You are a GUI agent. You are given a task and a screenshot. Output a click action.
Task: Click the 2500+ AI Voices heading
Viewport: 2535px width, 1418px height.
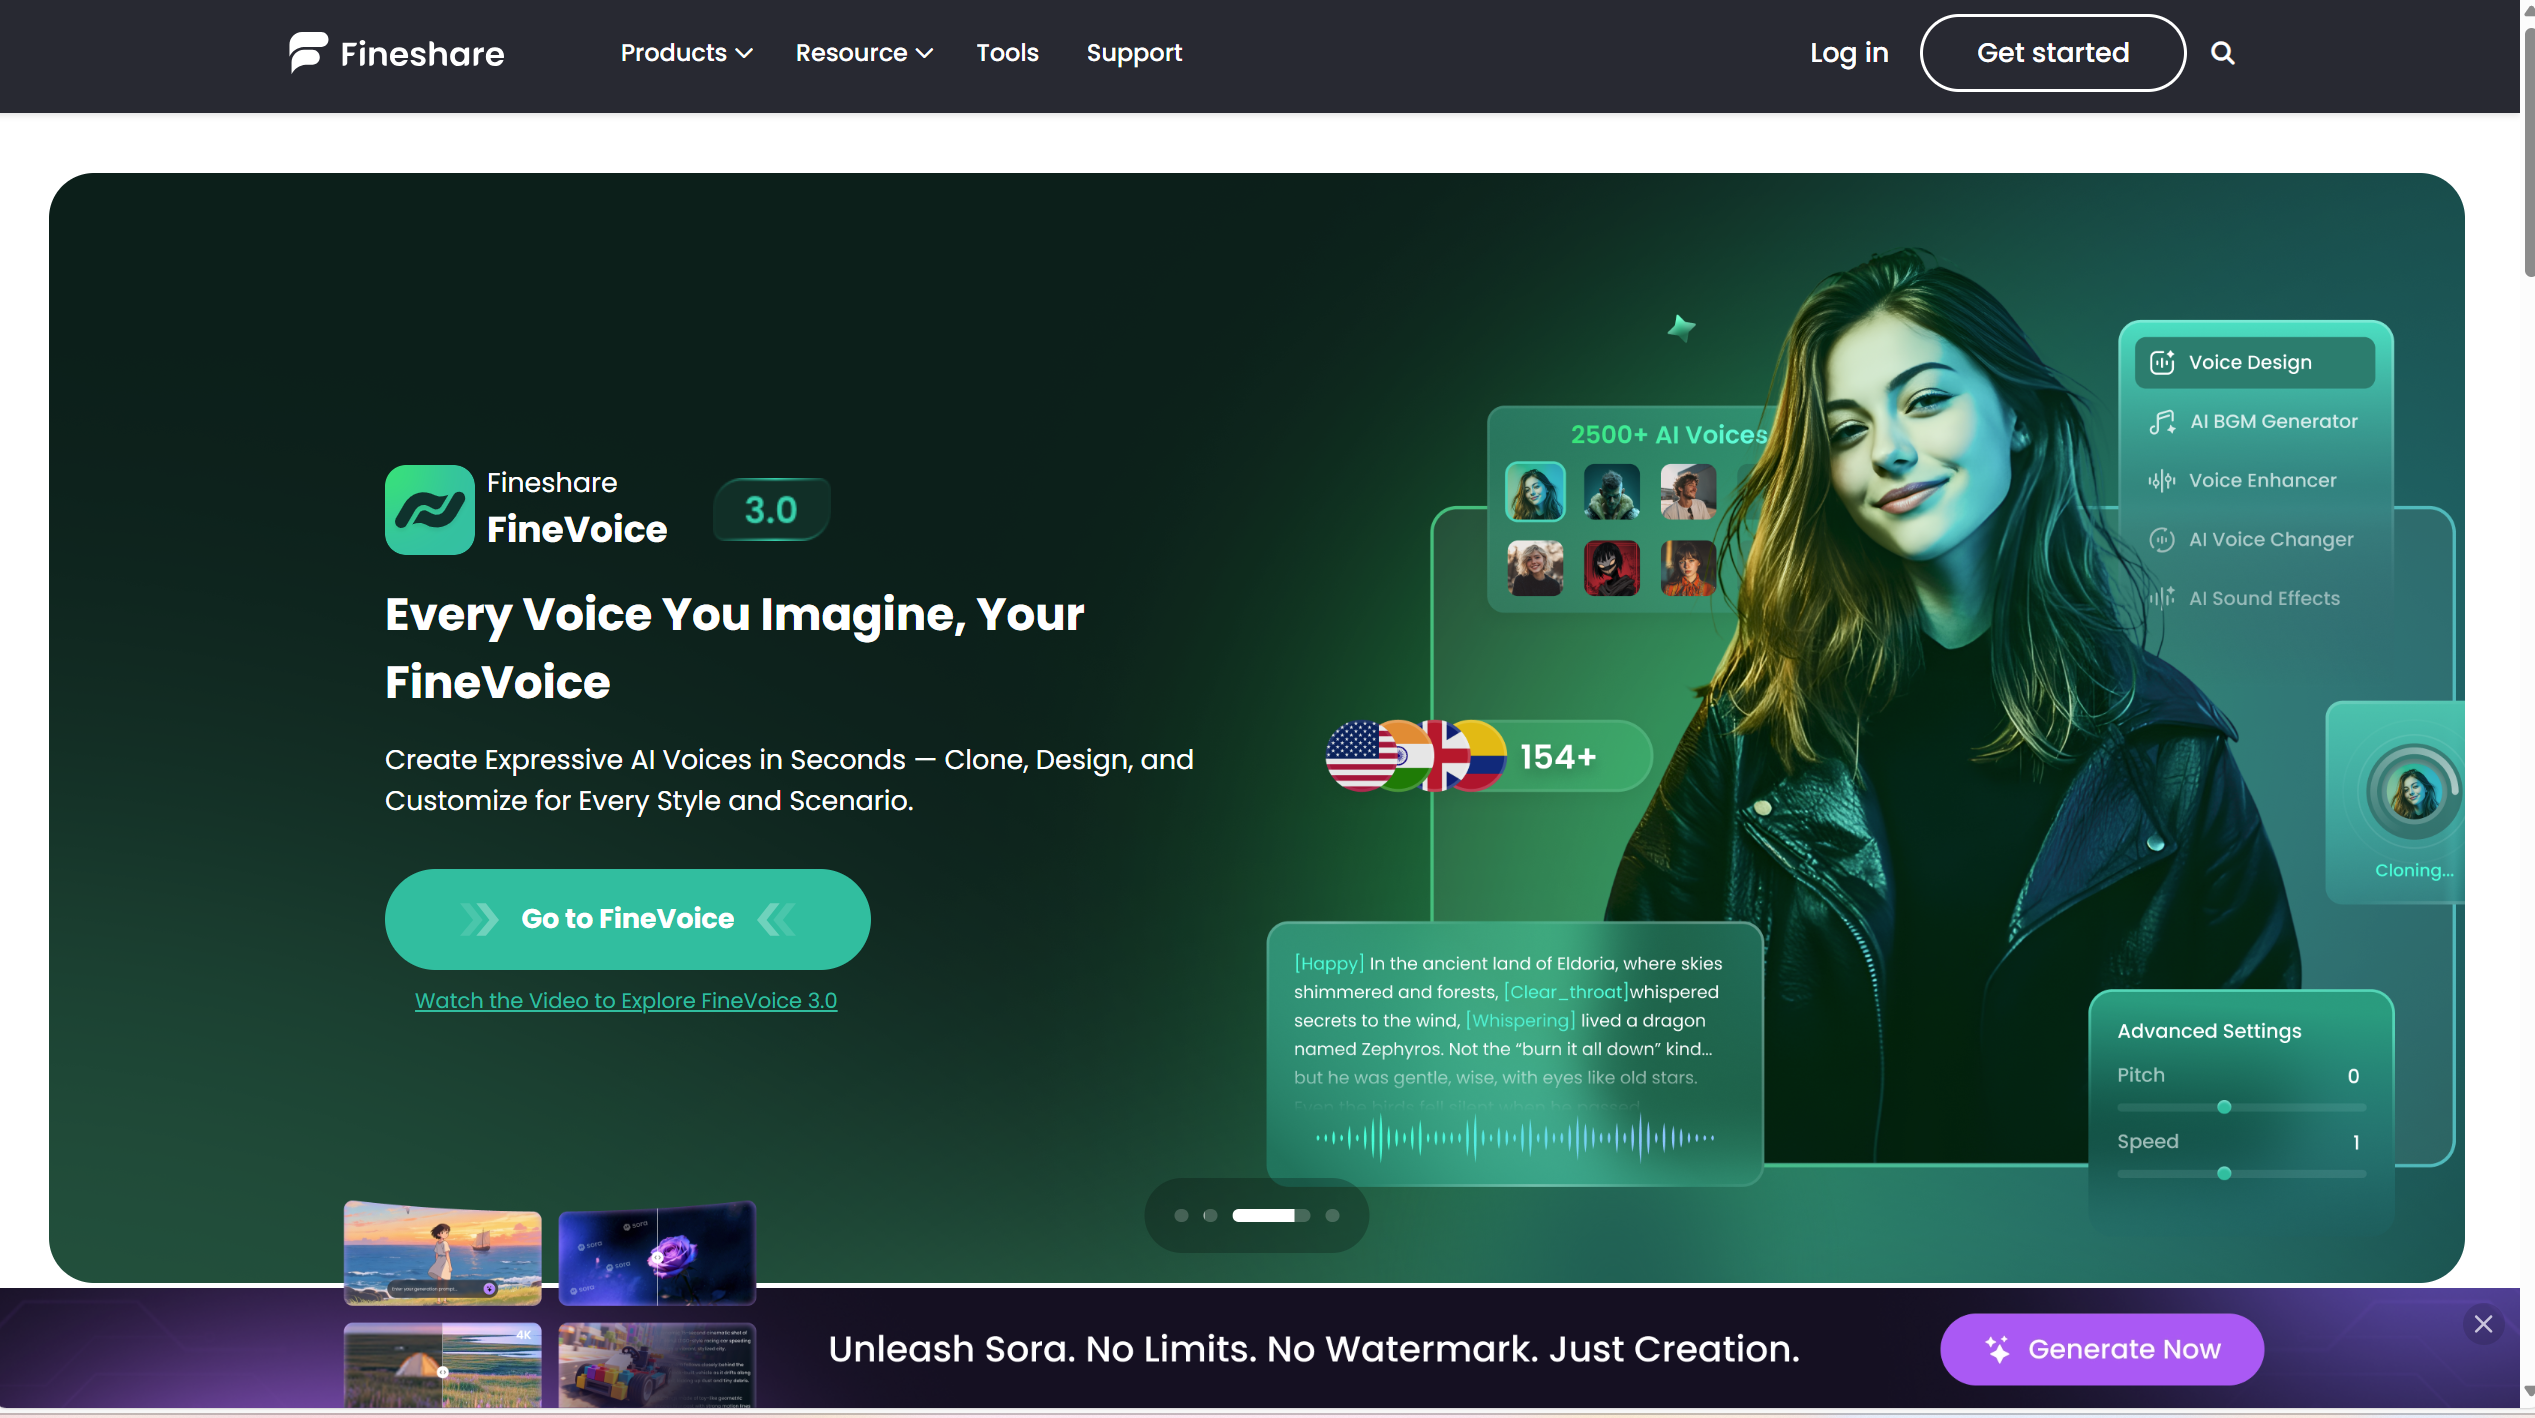1669,435
